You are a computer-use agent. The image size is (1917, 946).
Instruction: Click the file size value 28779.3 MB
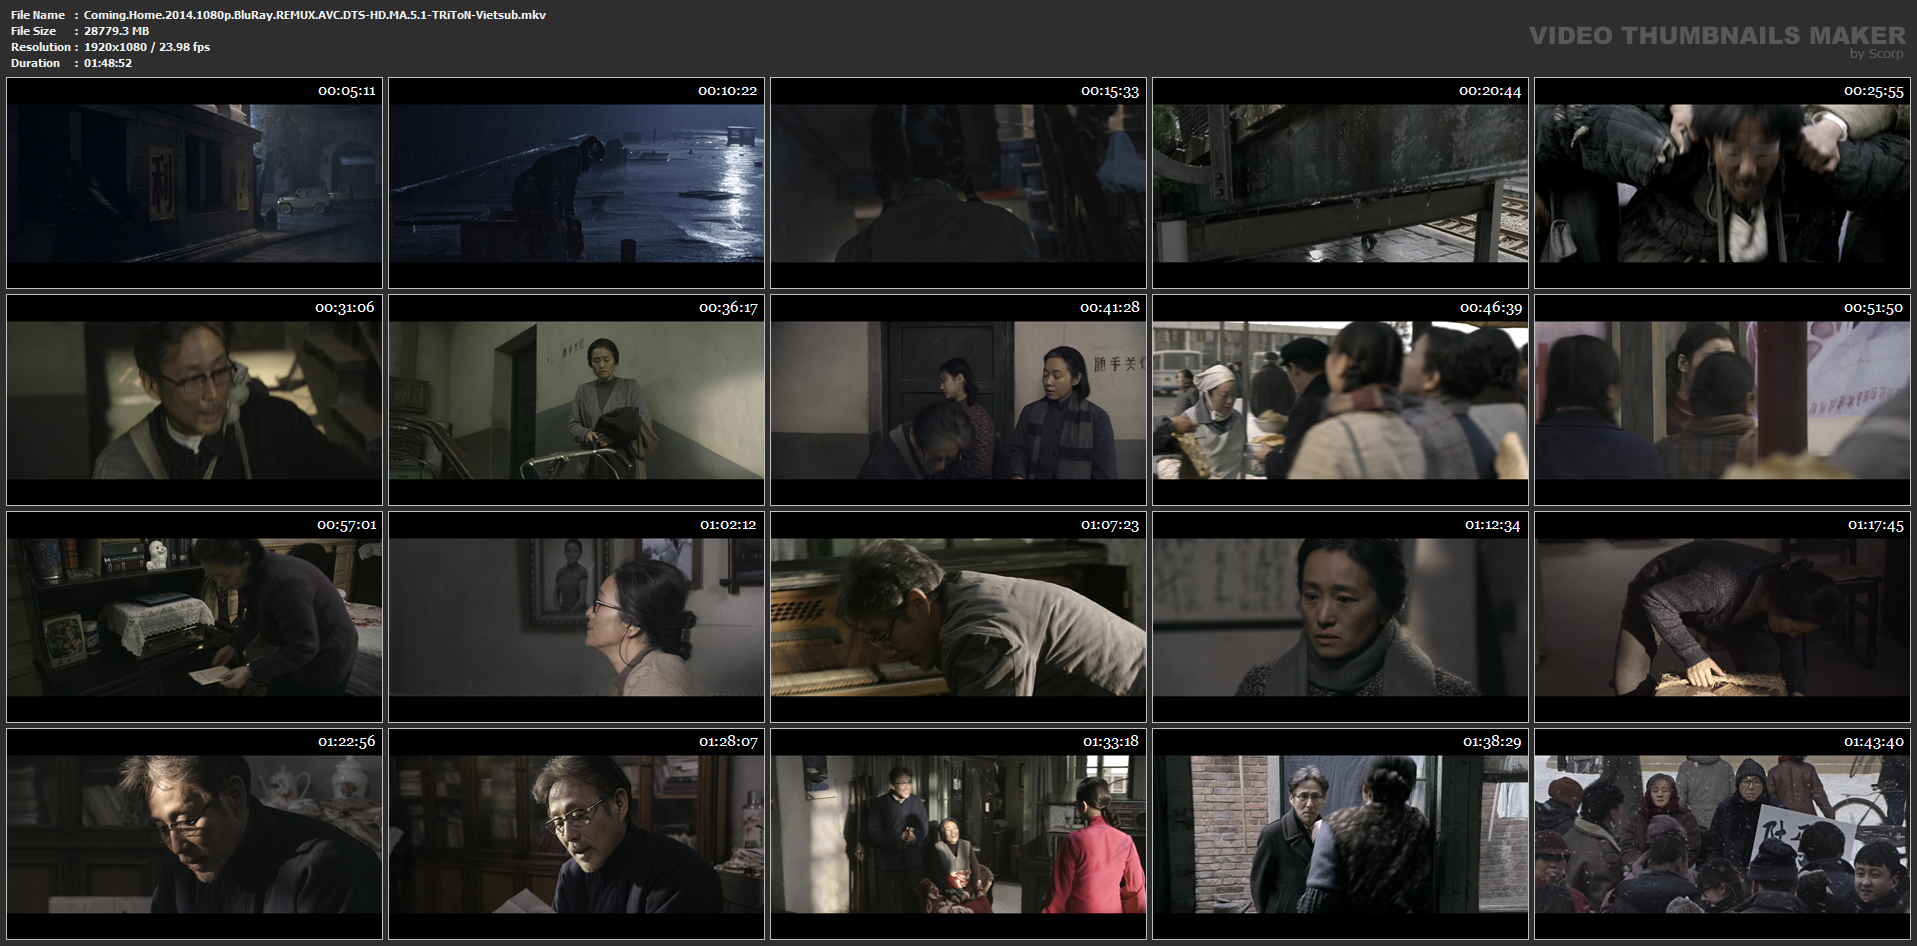click(x=116, y=31)
